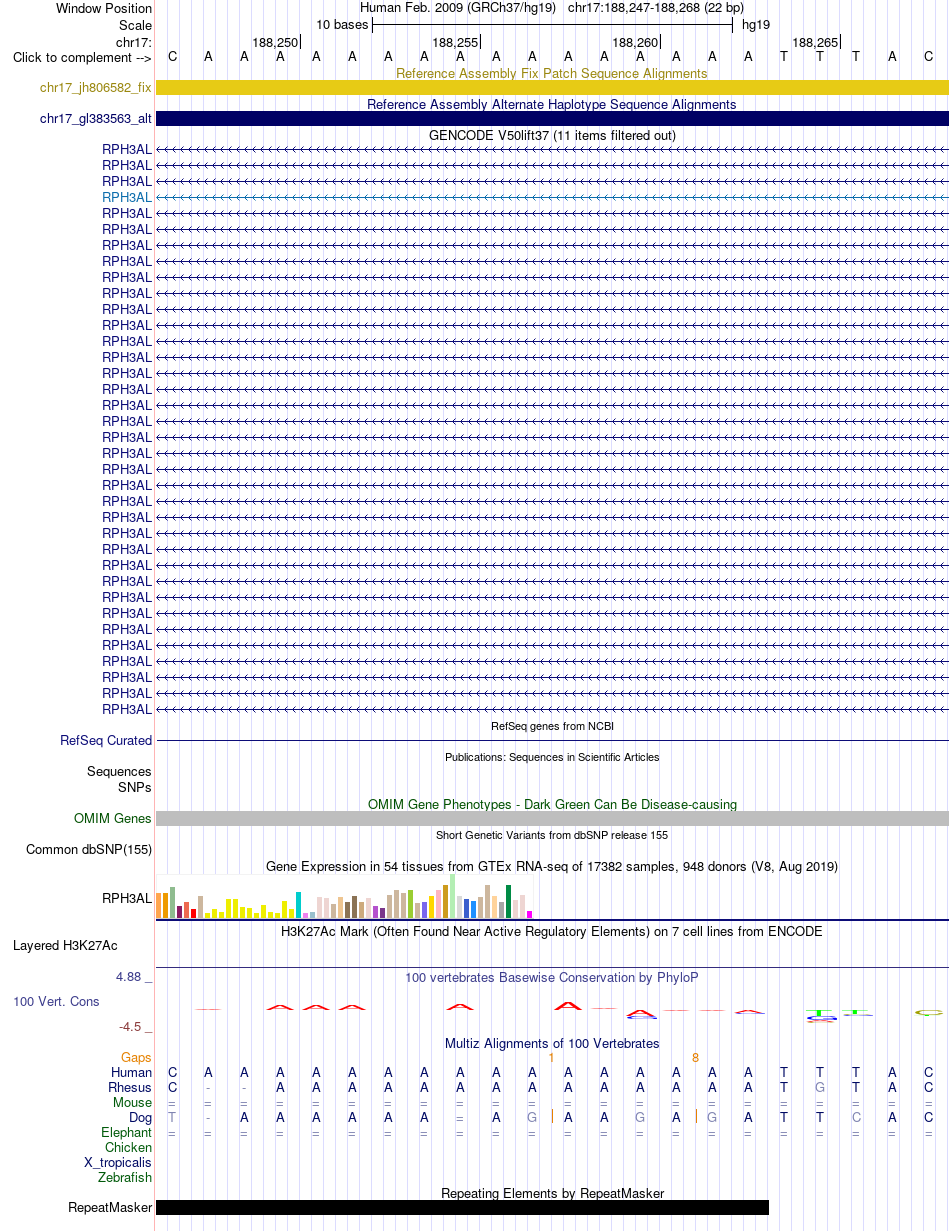Click the -4.5 PhyloP lower scale value
Screen dimensions: 950x1231
pos(135,1026)
